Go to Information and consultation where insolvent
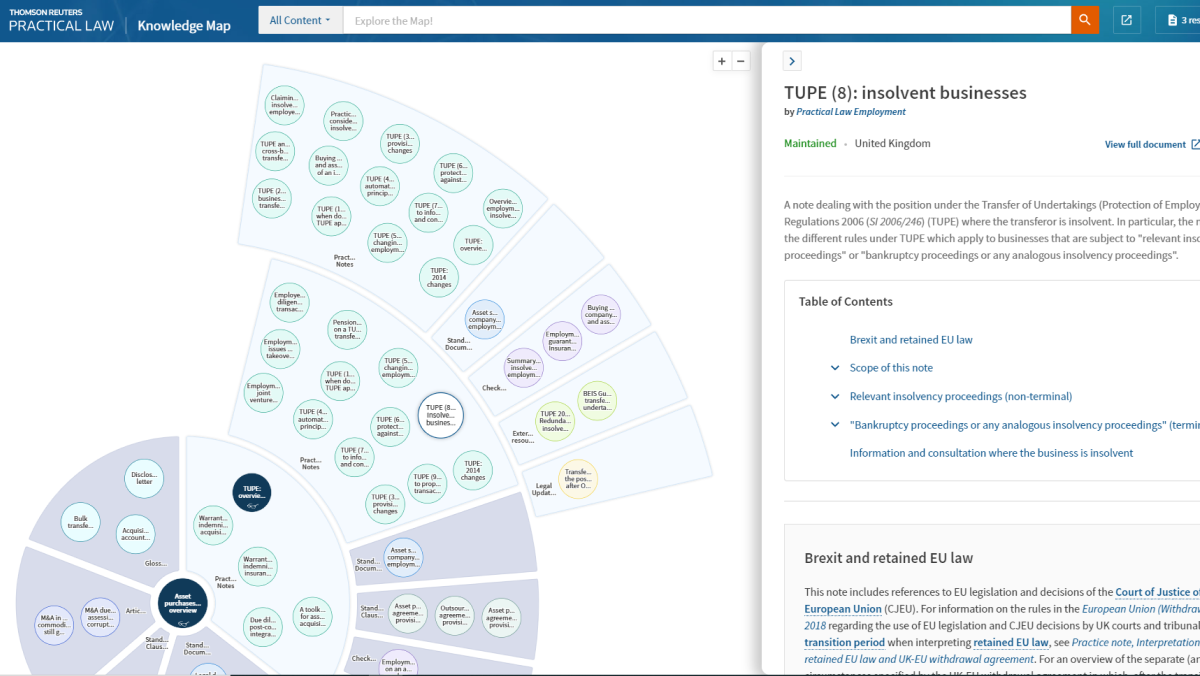The height and width of the screenshot is (676, 1200). point(991,453)
